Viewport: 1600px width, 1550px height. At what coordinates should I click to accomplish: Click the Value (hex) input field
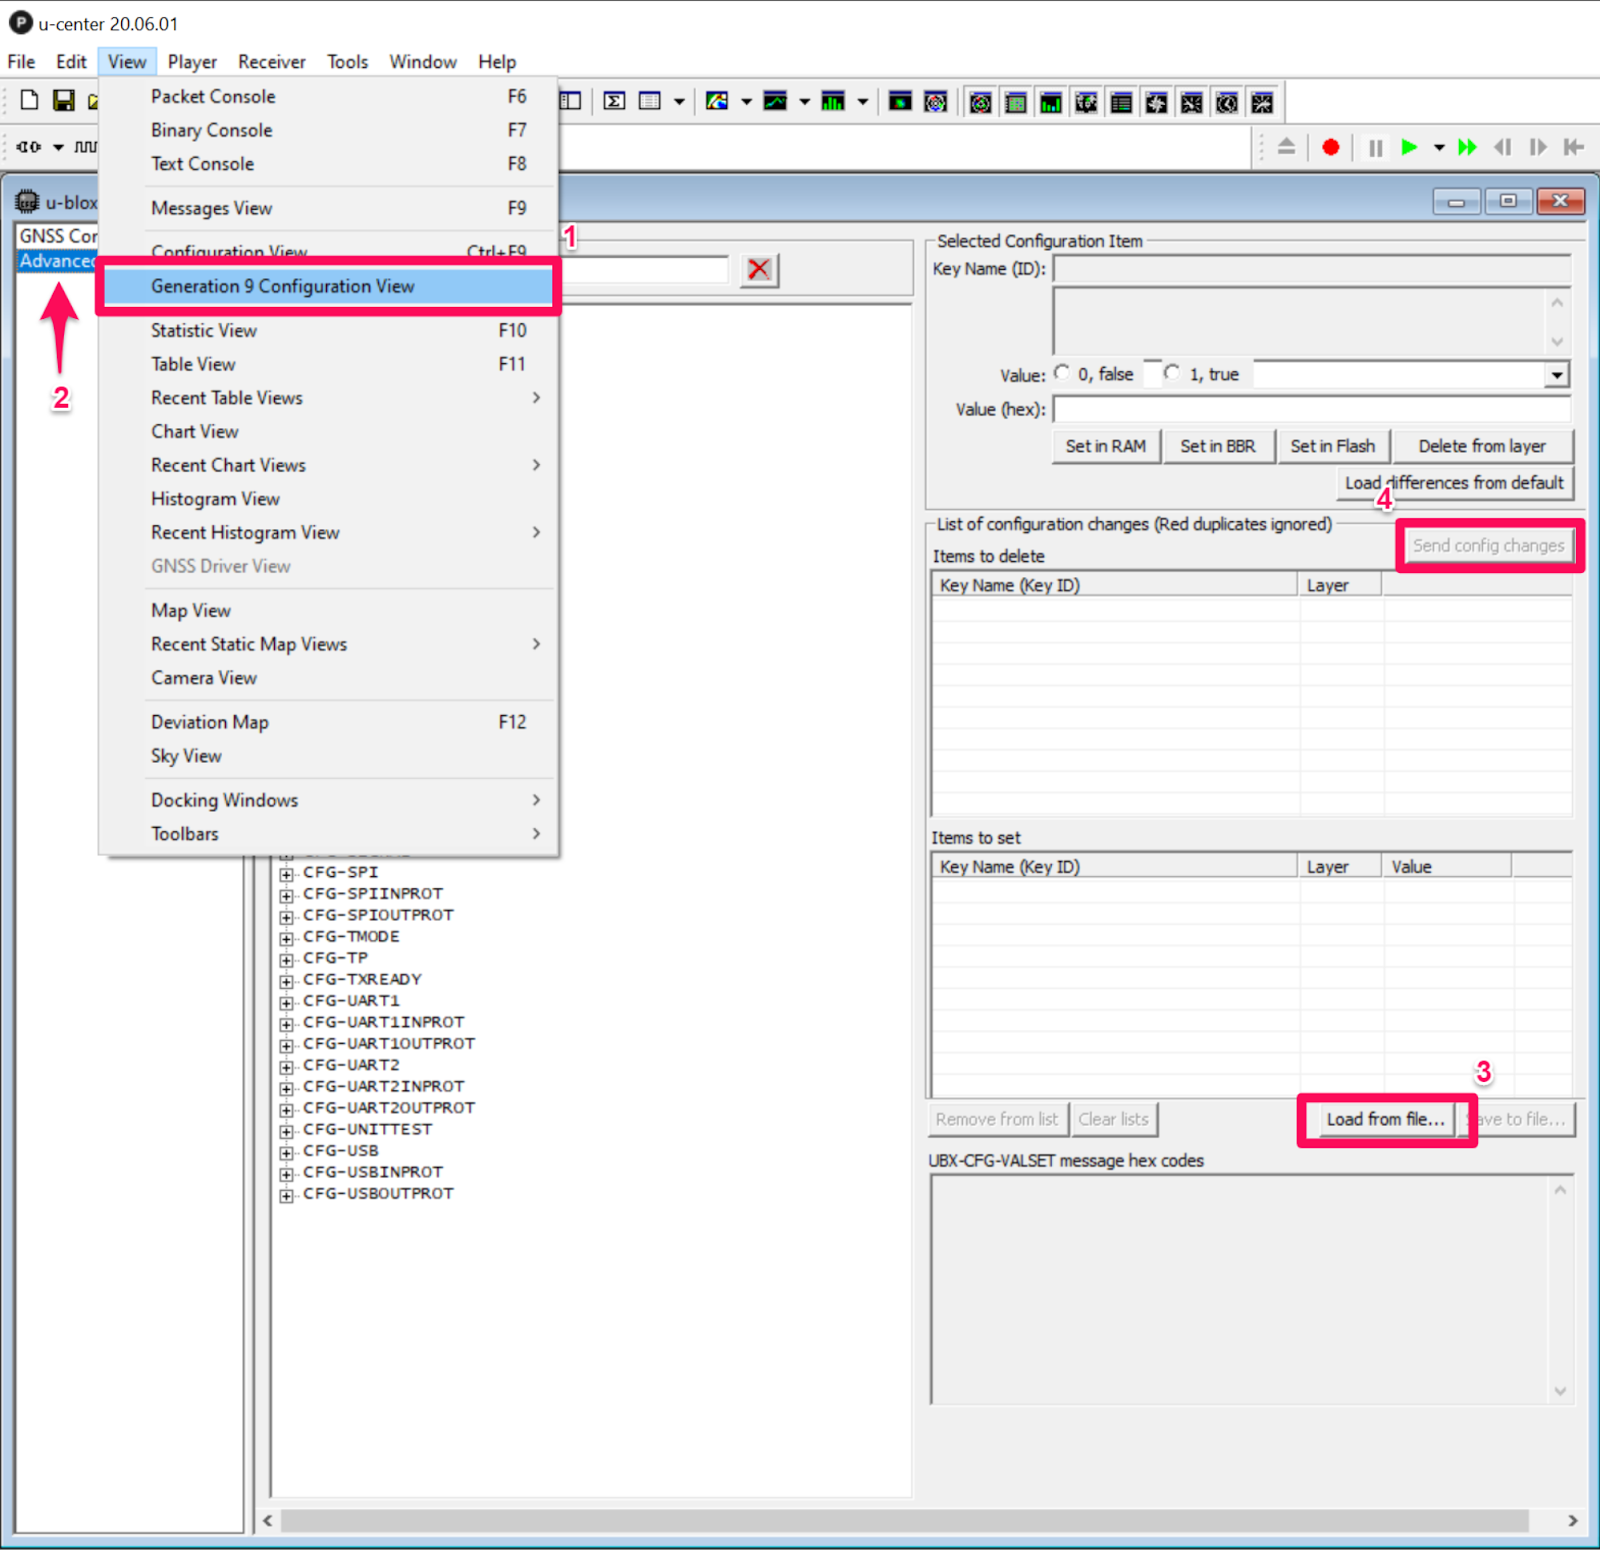[1310, 410]
